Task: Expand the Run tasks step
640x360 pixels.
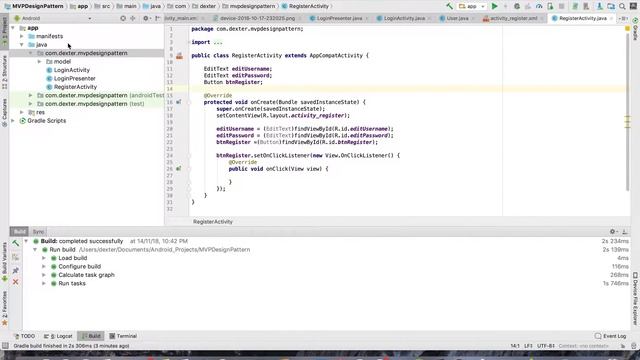Action: coord(44,283)
